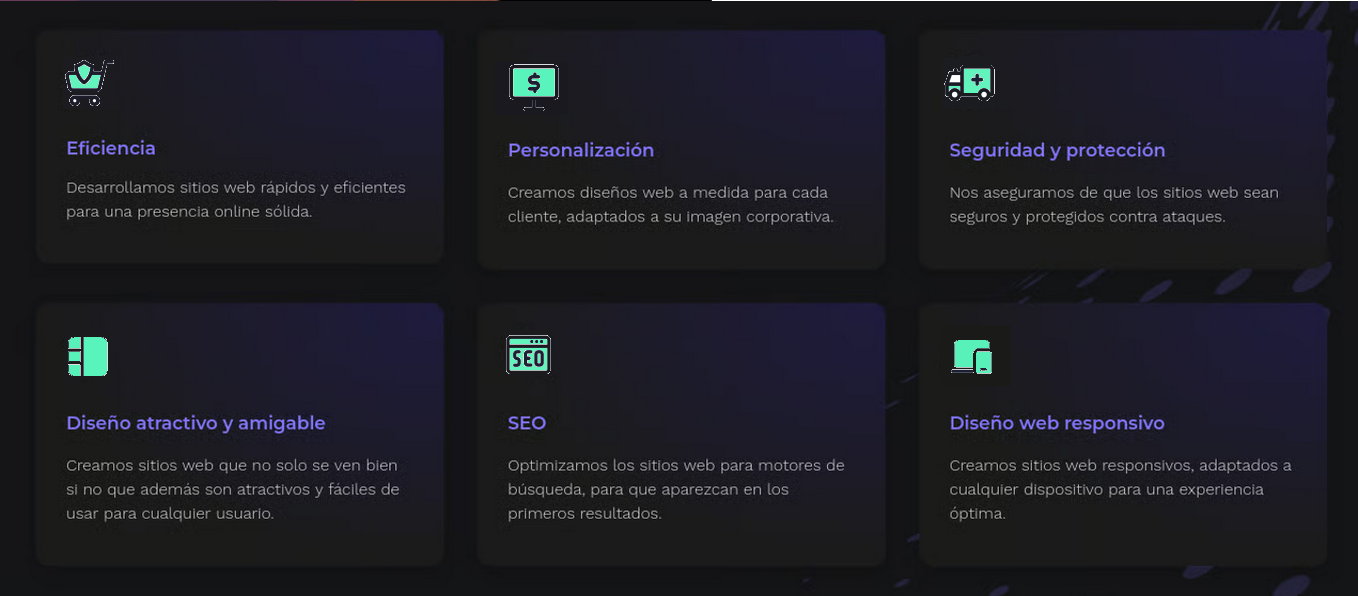This screenshot has width=1358, height=596.
Task: Click the text about diseños web a medida
Action: point(670,205)
